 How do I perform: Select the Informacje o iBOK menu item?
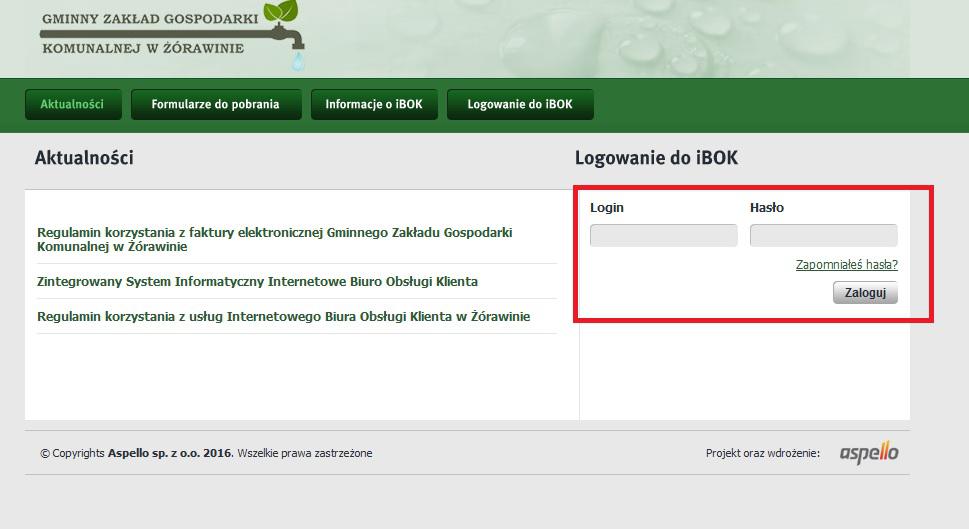[374, 104]
